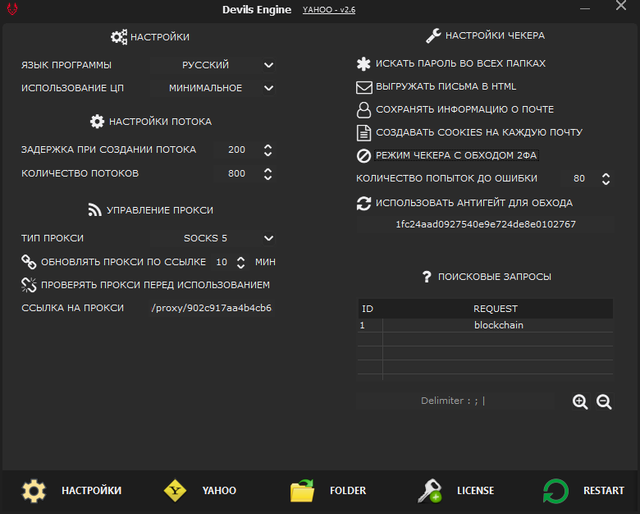The height and width of the screenshot is (514, 640).
Task: Click the zoom-out magnifier to remove request
Action: click(604, 402)
